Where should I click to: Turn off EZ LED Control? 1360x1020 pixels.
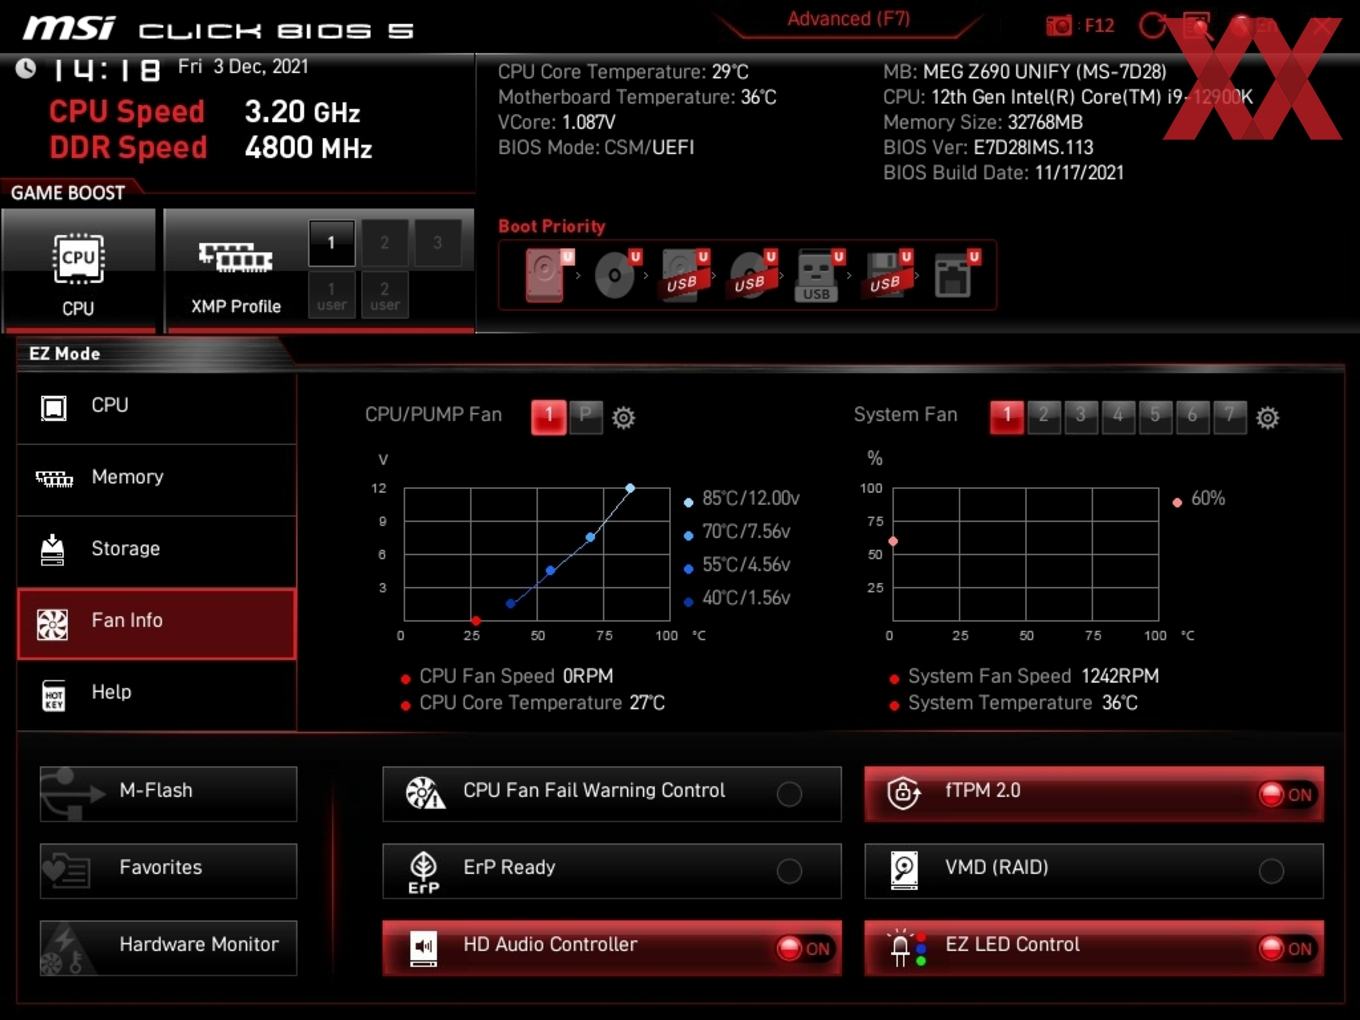click(1094, 948)
